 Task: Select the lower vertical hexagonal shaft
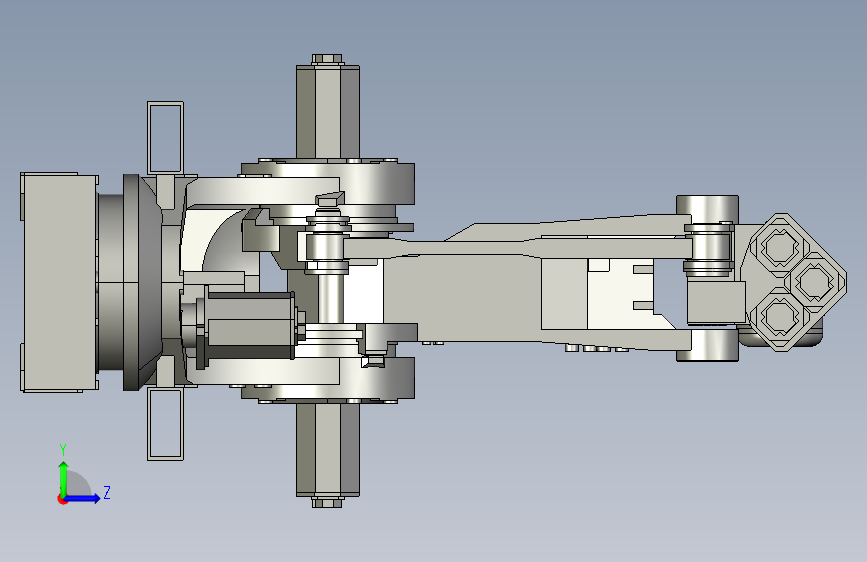[x=328, y=449]
